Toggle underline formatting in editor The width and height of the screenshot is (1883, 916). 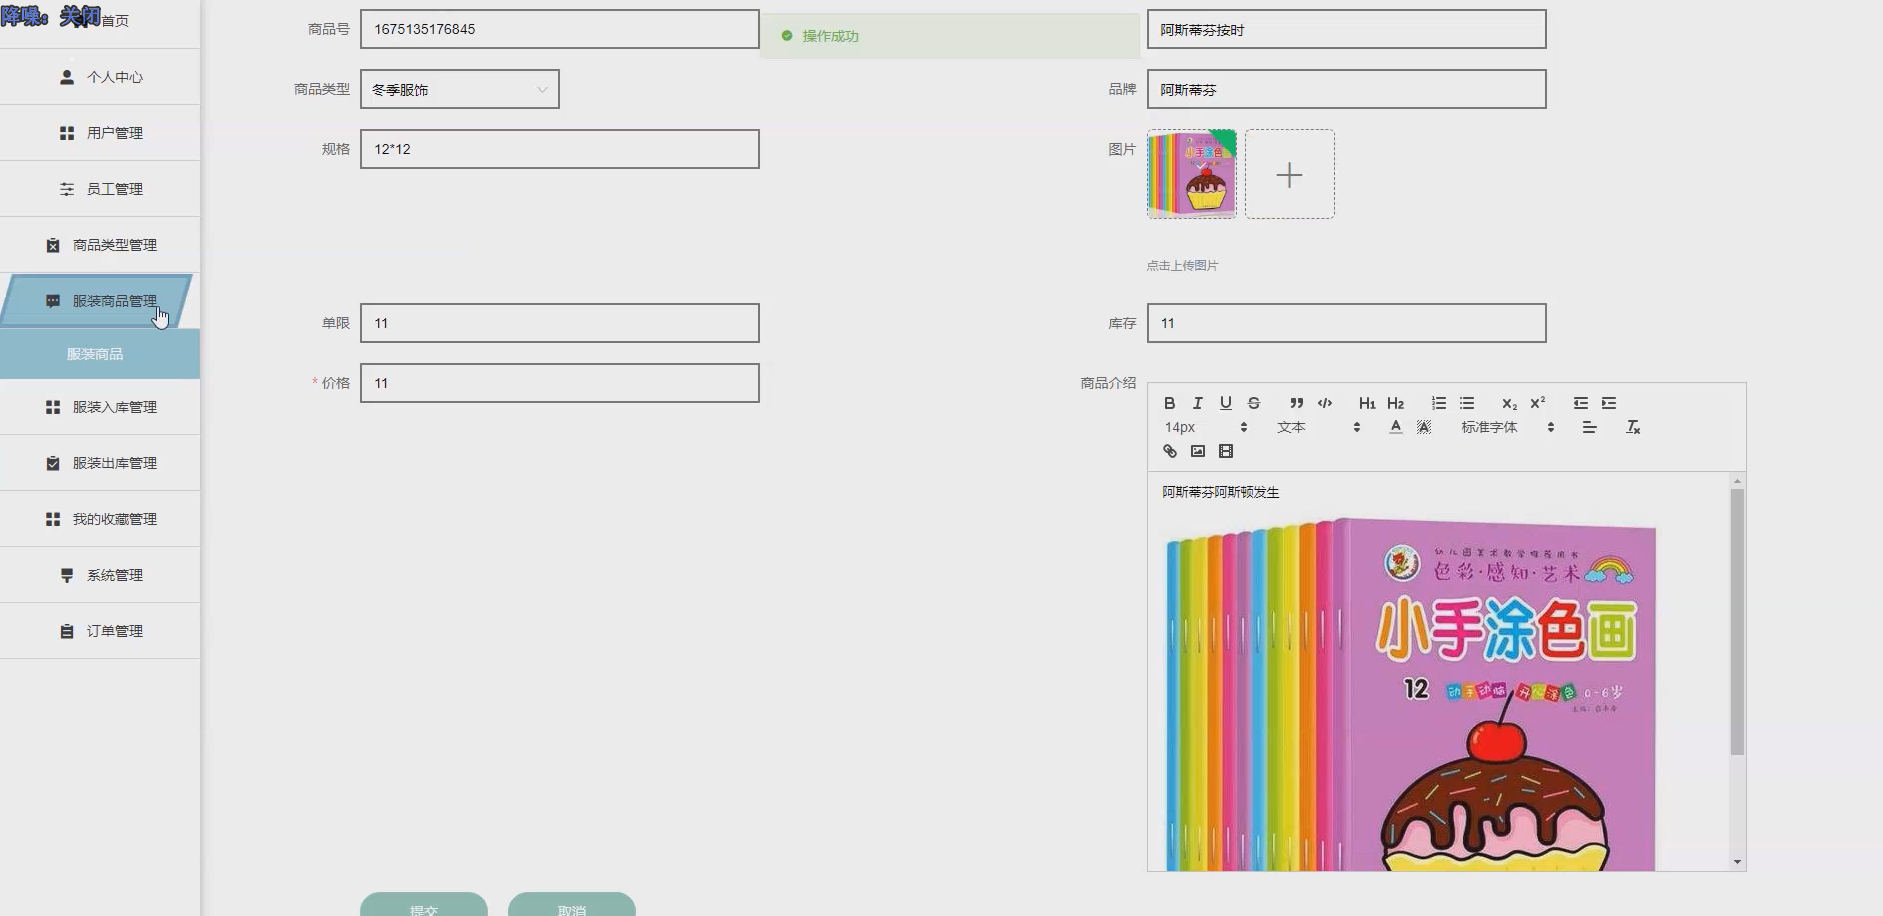point(1225,403)
